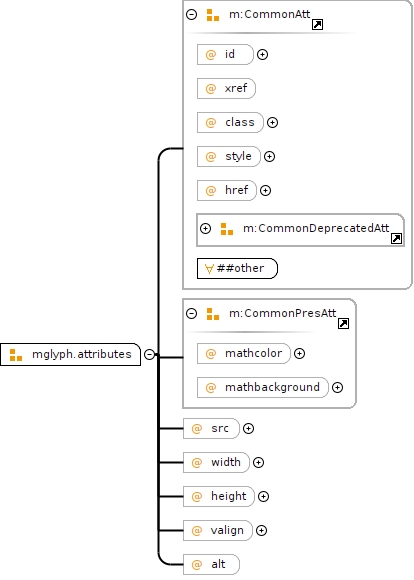Click the m:CommonAtt attribute group icon
414x580 pixels.
213,15
